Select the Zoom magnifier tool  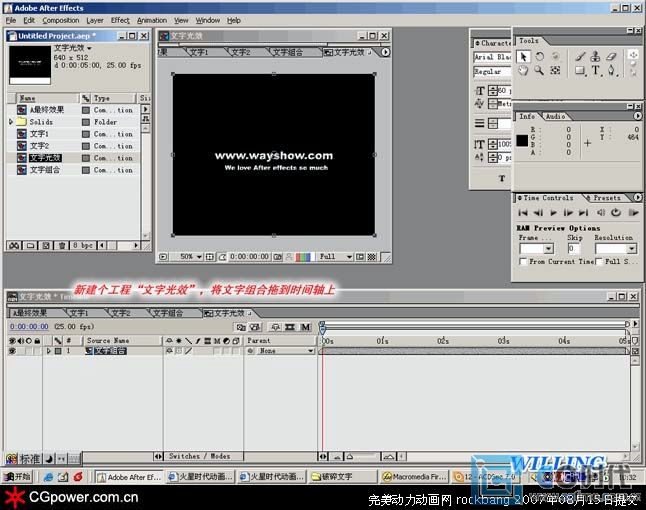(x=539, y=71)
